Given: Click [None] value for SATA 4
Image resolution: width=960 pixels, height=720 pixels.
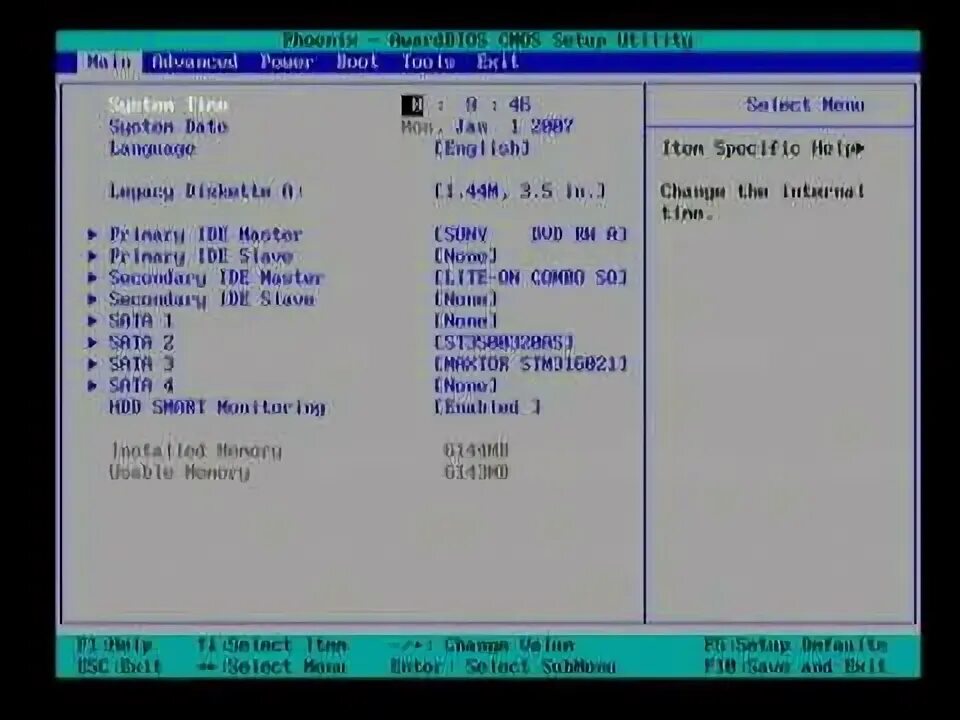Looking at the screenshot, I should click(x=465, y=385).
